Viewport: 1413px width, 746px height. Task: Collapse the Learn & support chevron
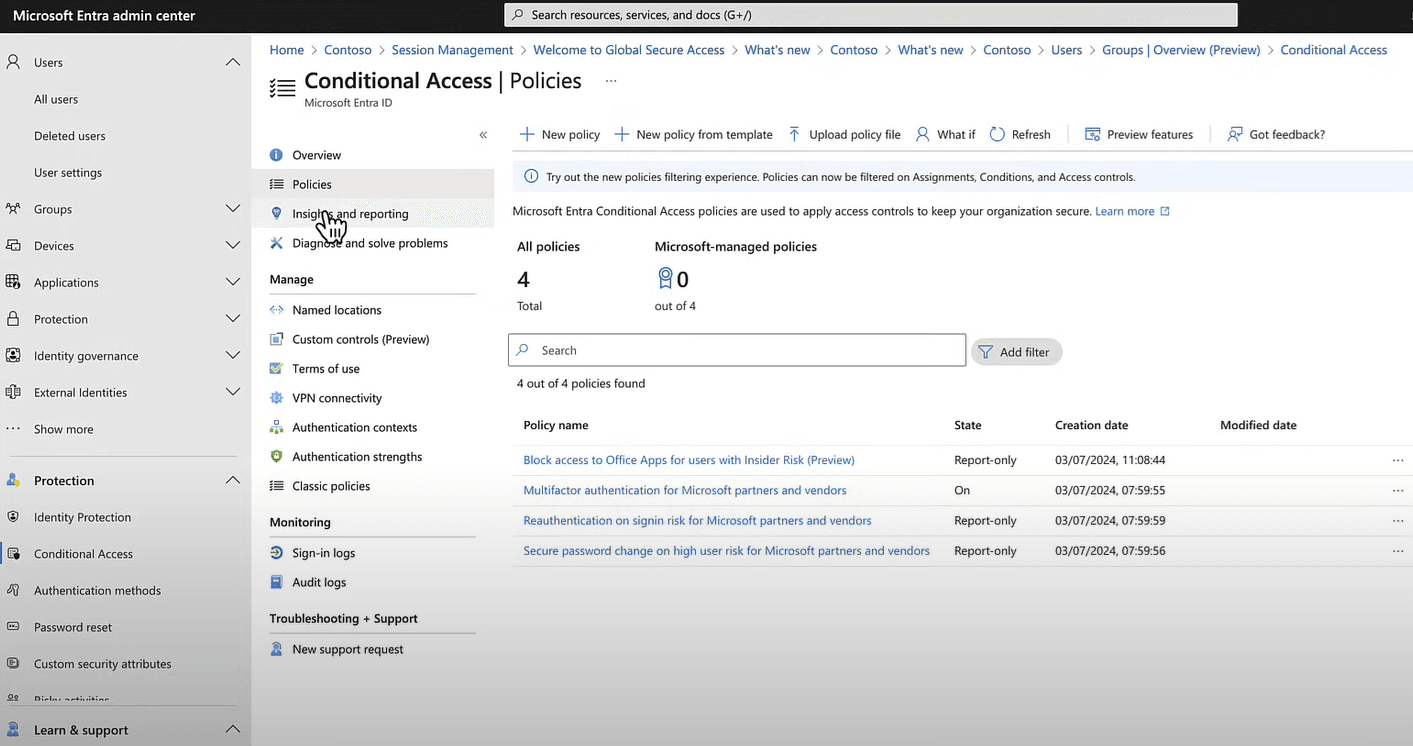(233, 729)
